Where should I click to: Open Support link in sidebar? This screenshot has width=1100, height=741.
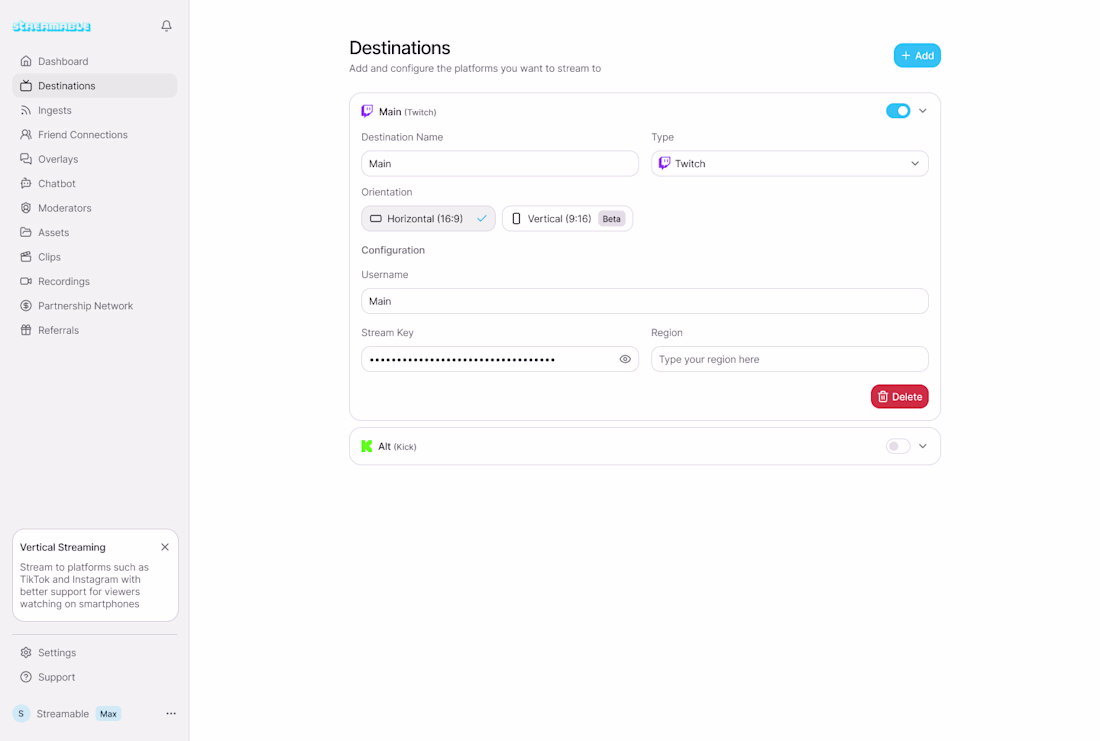coord(95,677)
